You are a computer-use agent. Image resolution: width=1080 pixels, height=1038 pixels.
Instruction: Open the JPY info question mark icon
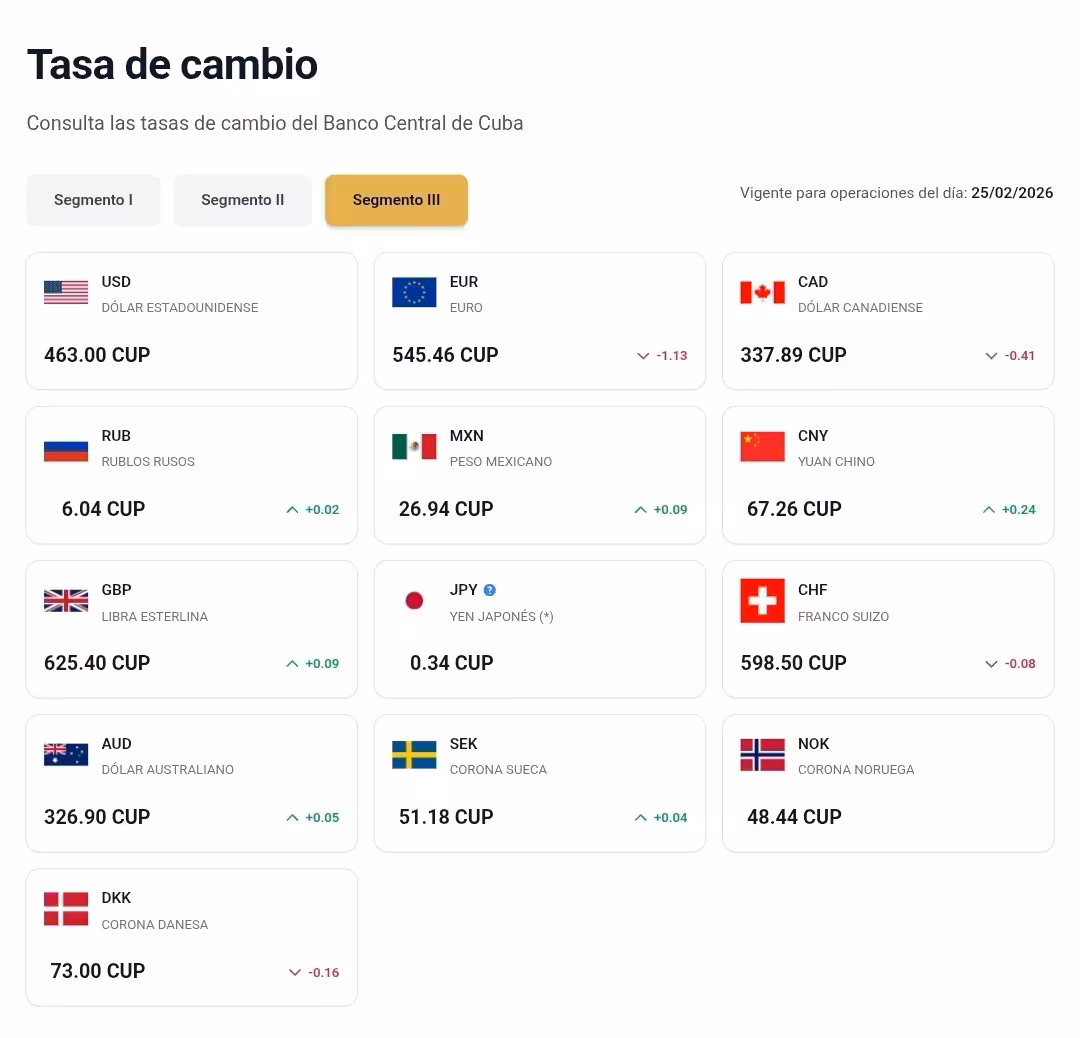point(489,590)
